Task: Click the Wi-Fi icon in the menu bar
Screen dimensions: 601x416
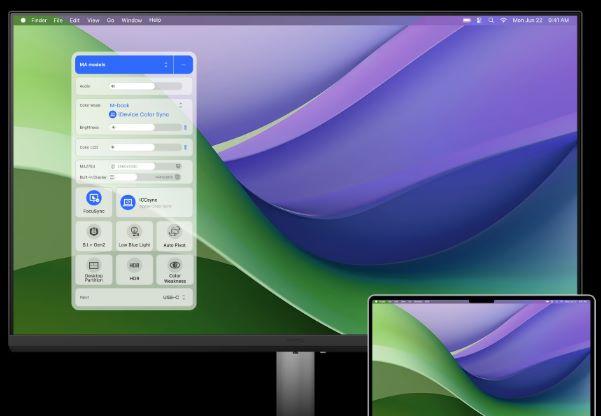Action: tap(503, 20)
